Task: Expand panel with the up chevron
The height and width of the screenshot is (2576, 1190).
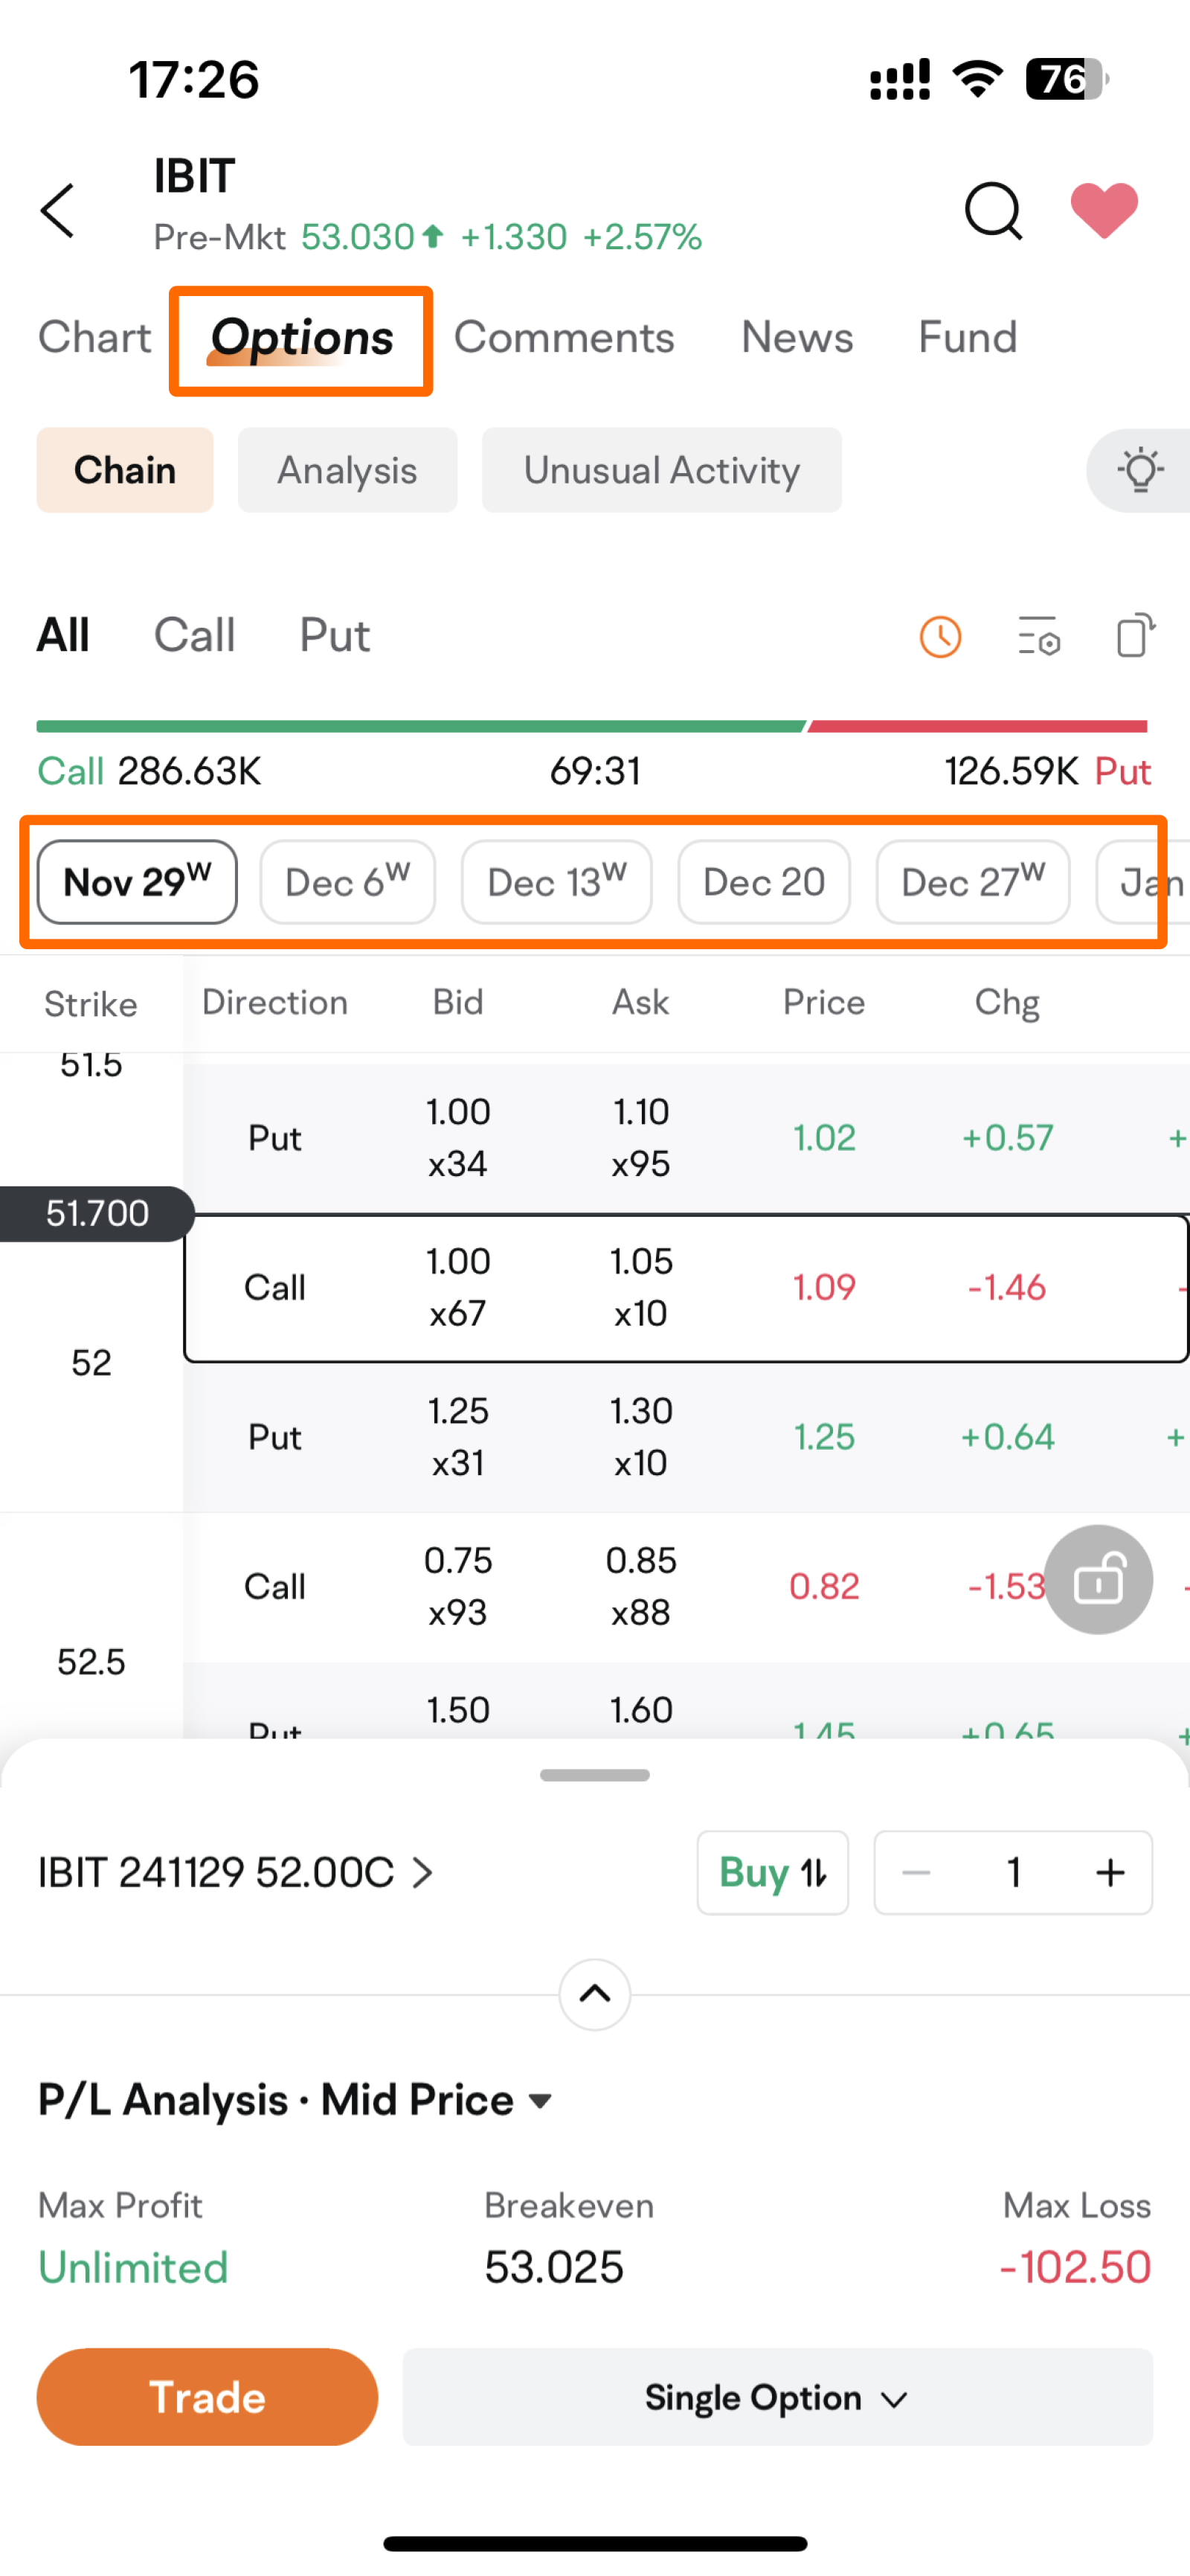Action: pyautogui.click(x=595, y=1994)
